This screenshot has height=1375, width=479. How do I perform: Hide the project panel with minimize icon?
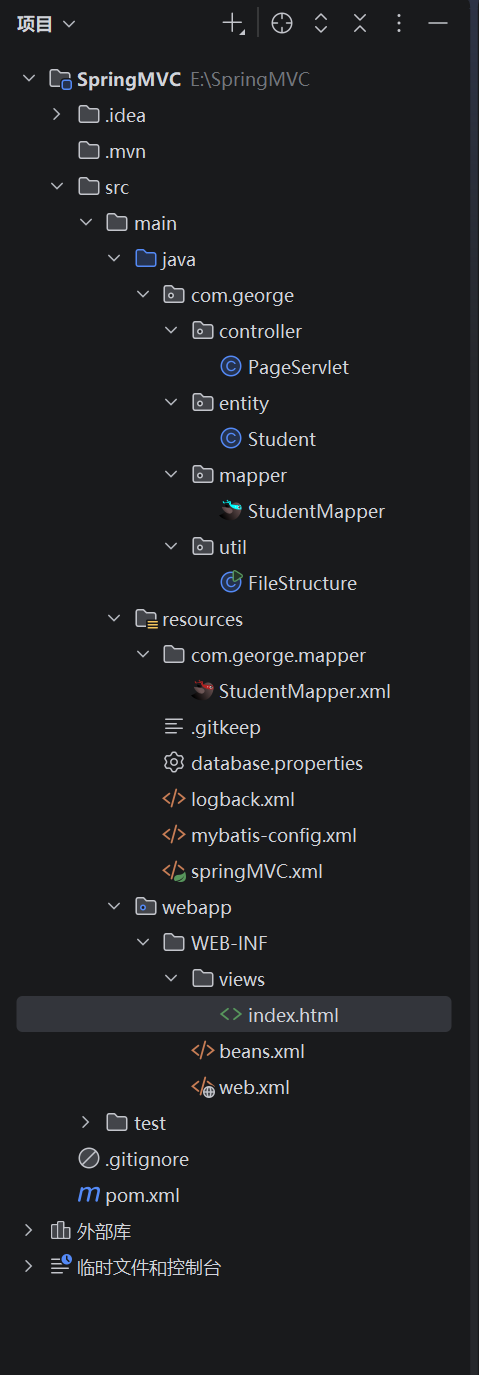tap(438, 24)
